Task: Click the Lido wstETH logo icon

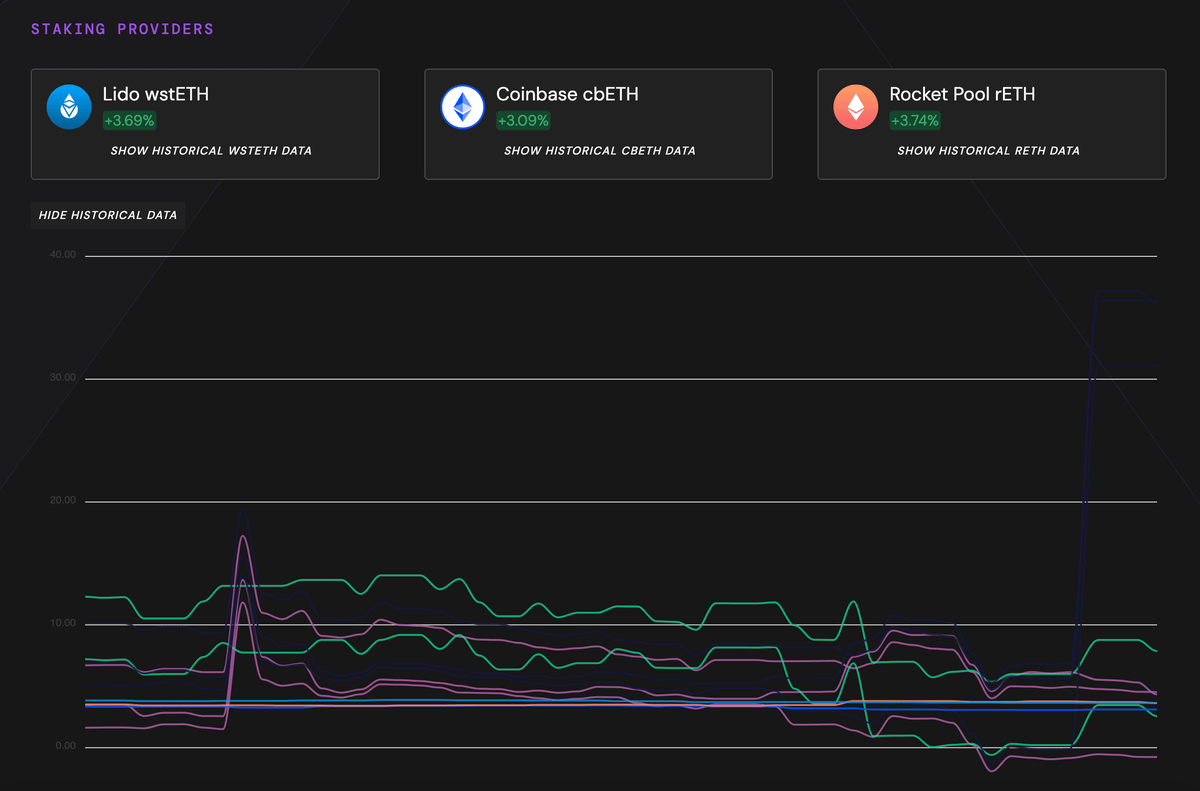Action: coord(69,107)
